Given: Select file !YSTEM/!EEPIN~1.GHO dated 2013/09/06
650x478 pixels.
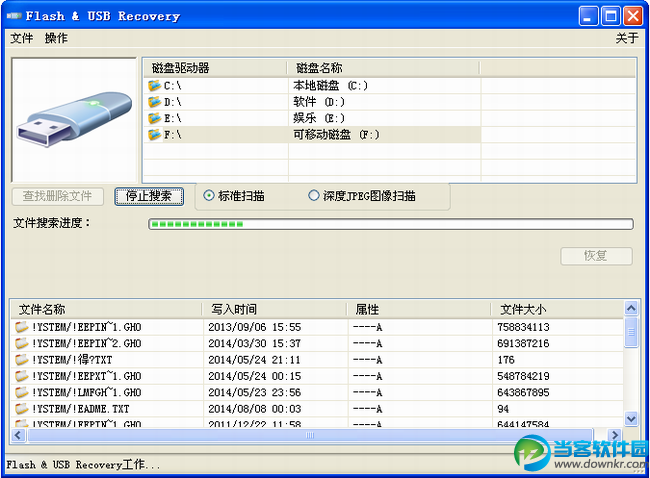Looking at the screenshot, I should tap(87, 327).
